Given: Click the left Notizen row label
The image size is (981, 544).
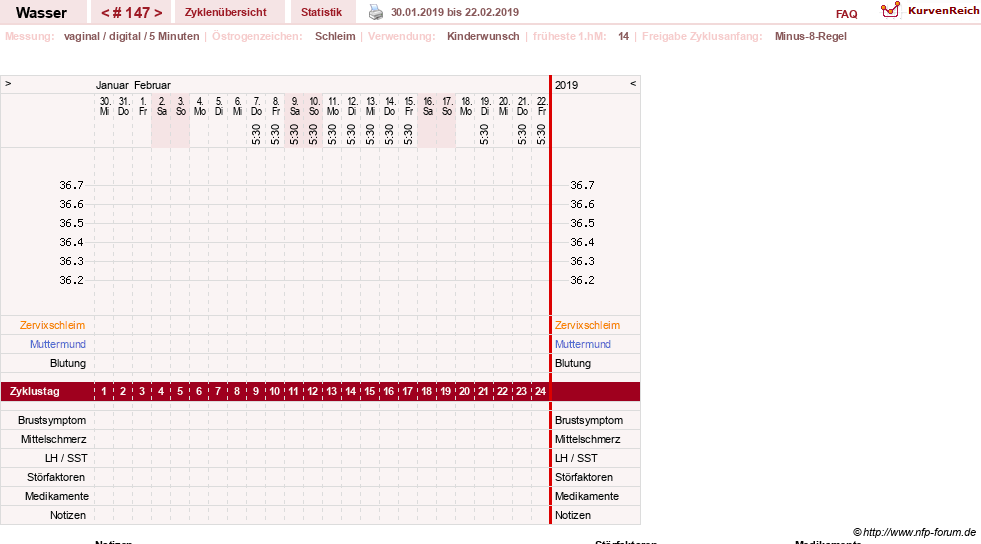Looking at the screenshot, I should [x=68, y=515].
